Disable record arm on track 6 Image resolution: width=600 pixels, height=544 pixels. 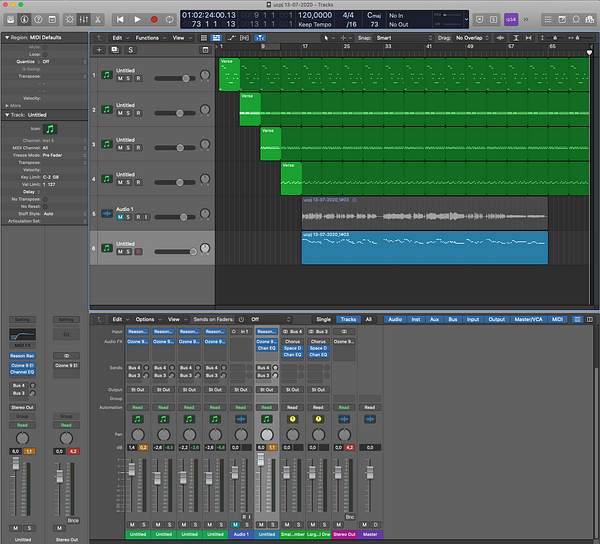137,251
